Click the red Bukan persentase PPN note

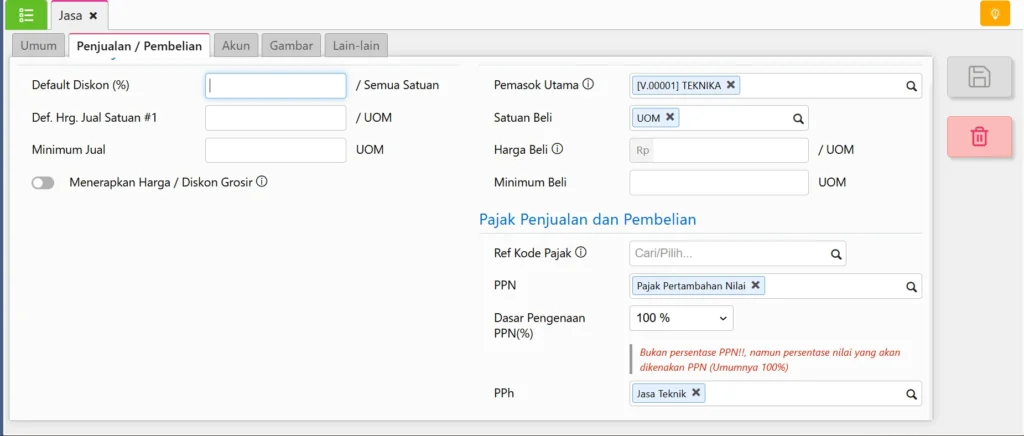[x=770, y=360]
